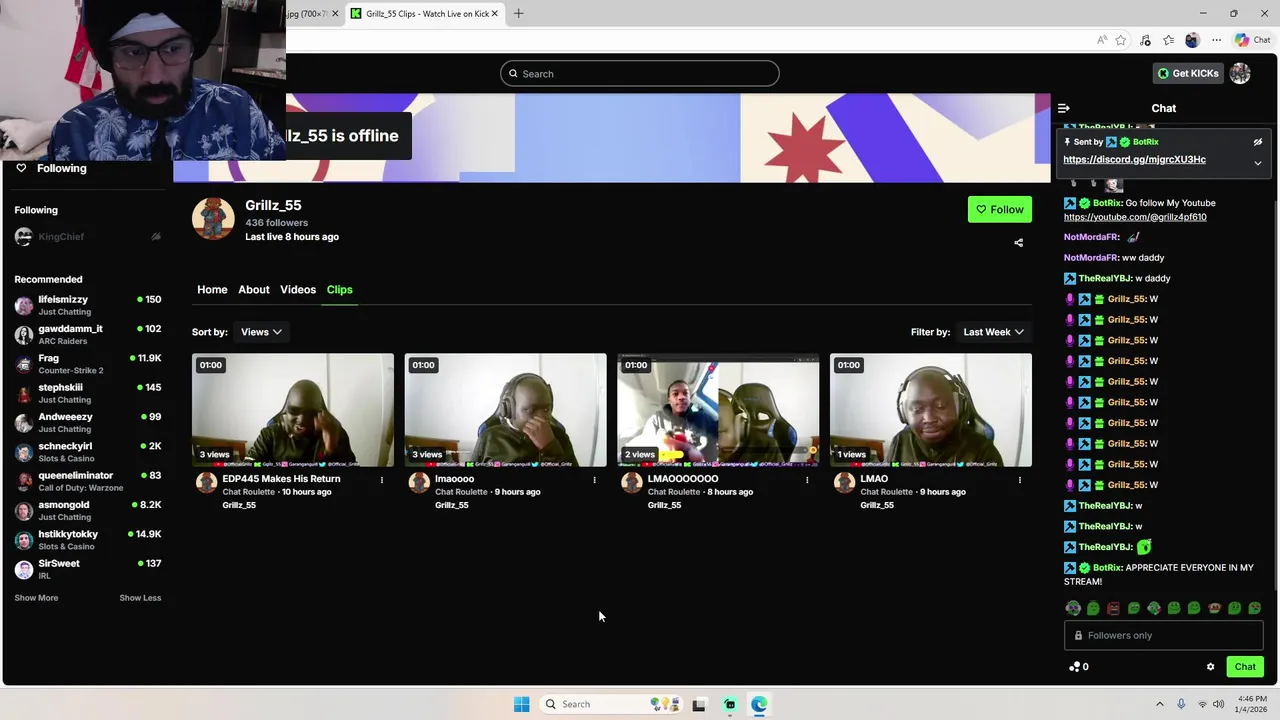Open stephskiii recommended channel
The width and height of the screenshot is (1280, 720).
click(88, 393)
